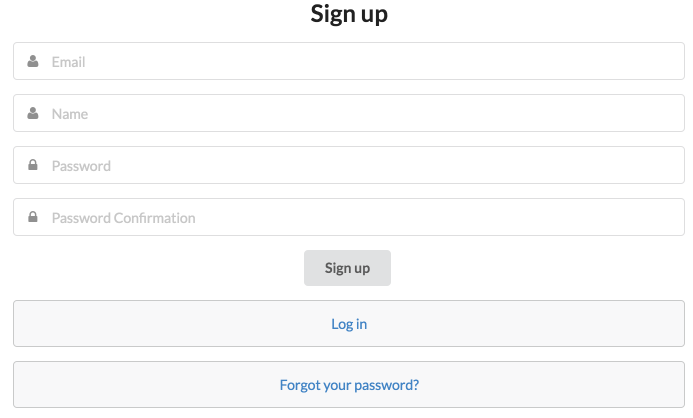Screen dimensions: 693x418
Task: Submit the registration form with Sign up
Action: (x=347, y=268)
